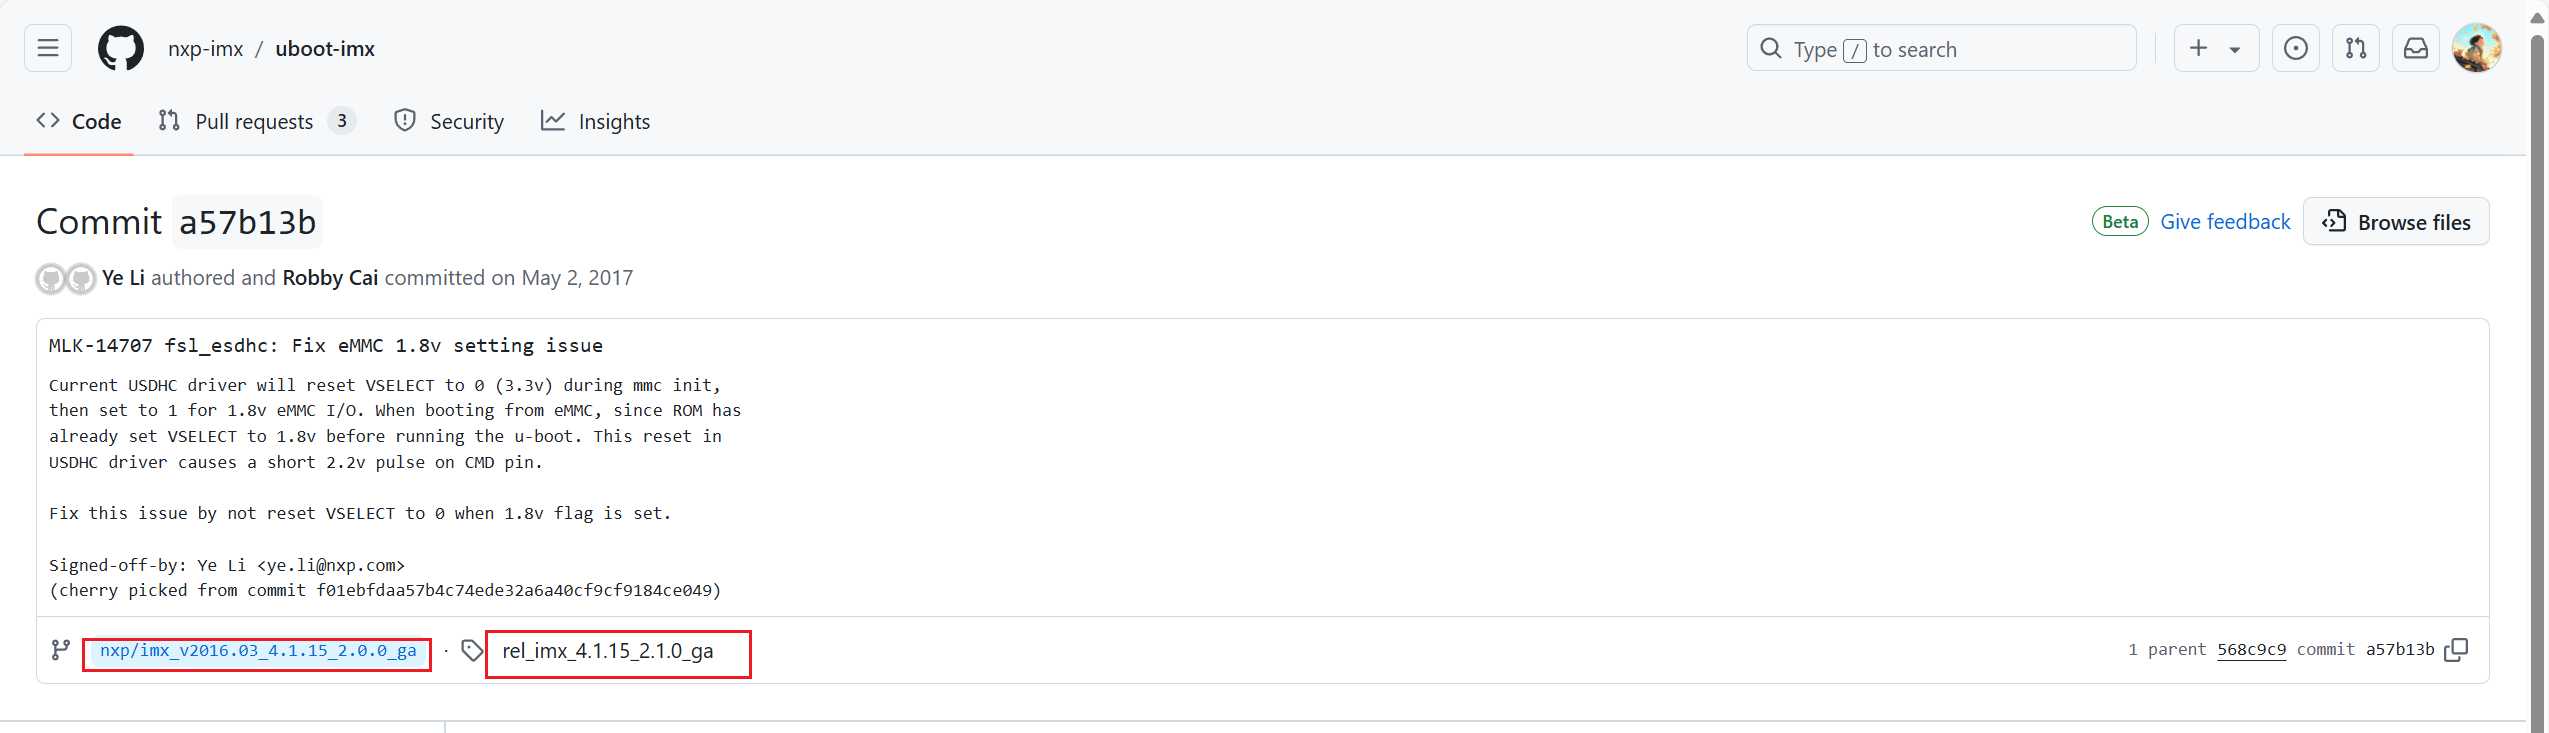Screen dimensions: 2549x733
Task: Click the Browse files button
Action: tap(2396, 222)
